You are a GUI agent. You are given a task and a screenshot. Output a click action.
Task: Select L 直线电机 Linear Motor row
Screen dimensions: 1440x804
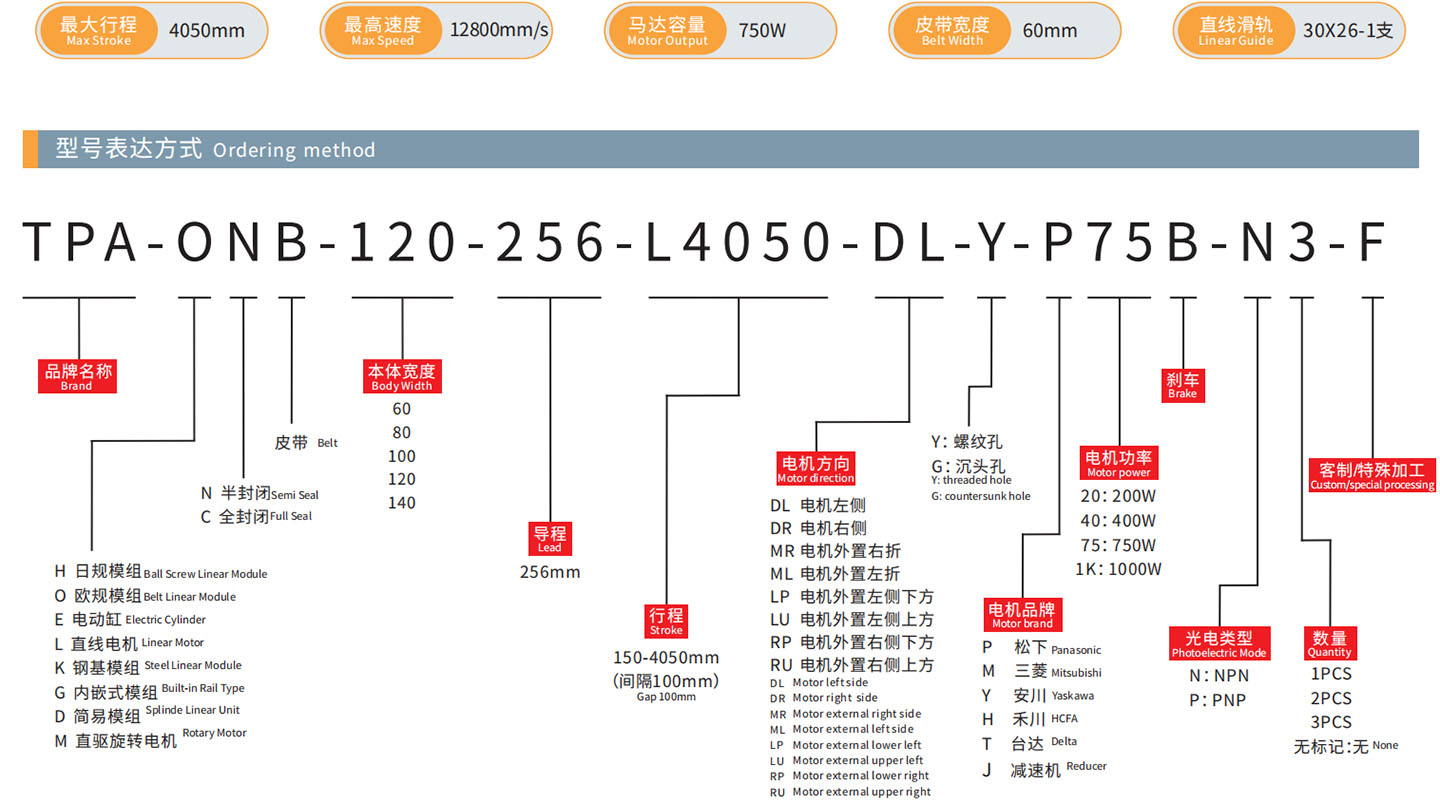click(x=129, y=643)
